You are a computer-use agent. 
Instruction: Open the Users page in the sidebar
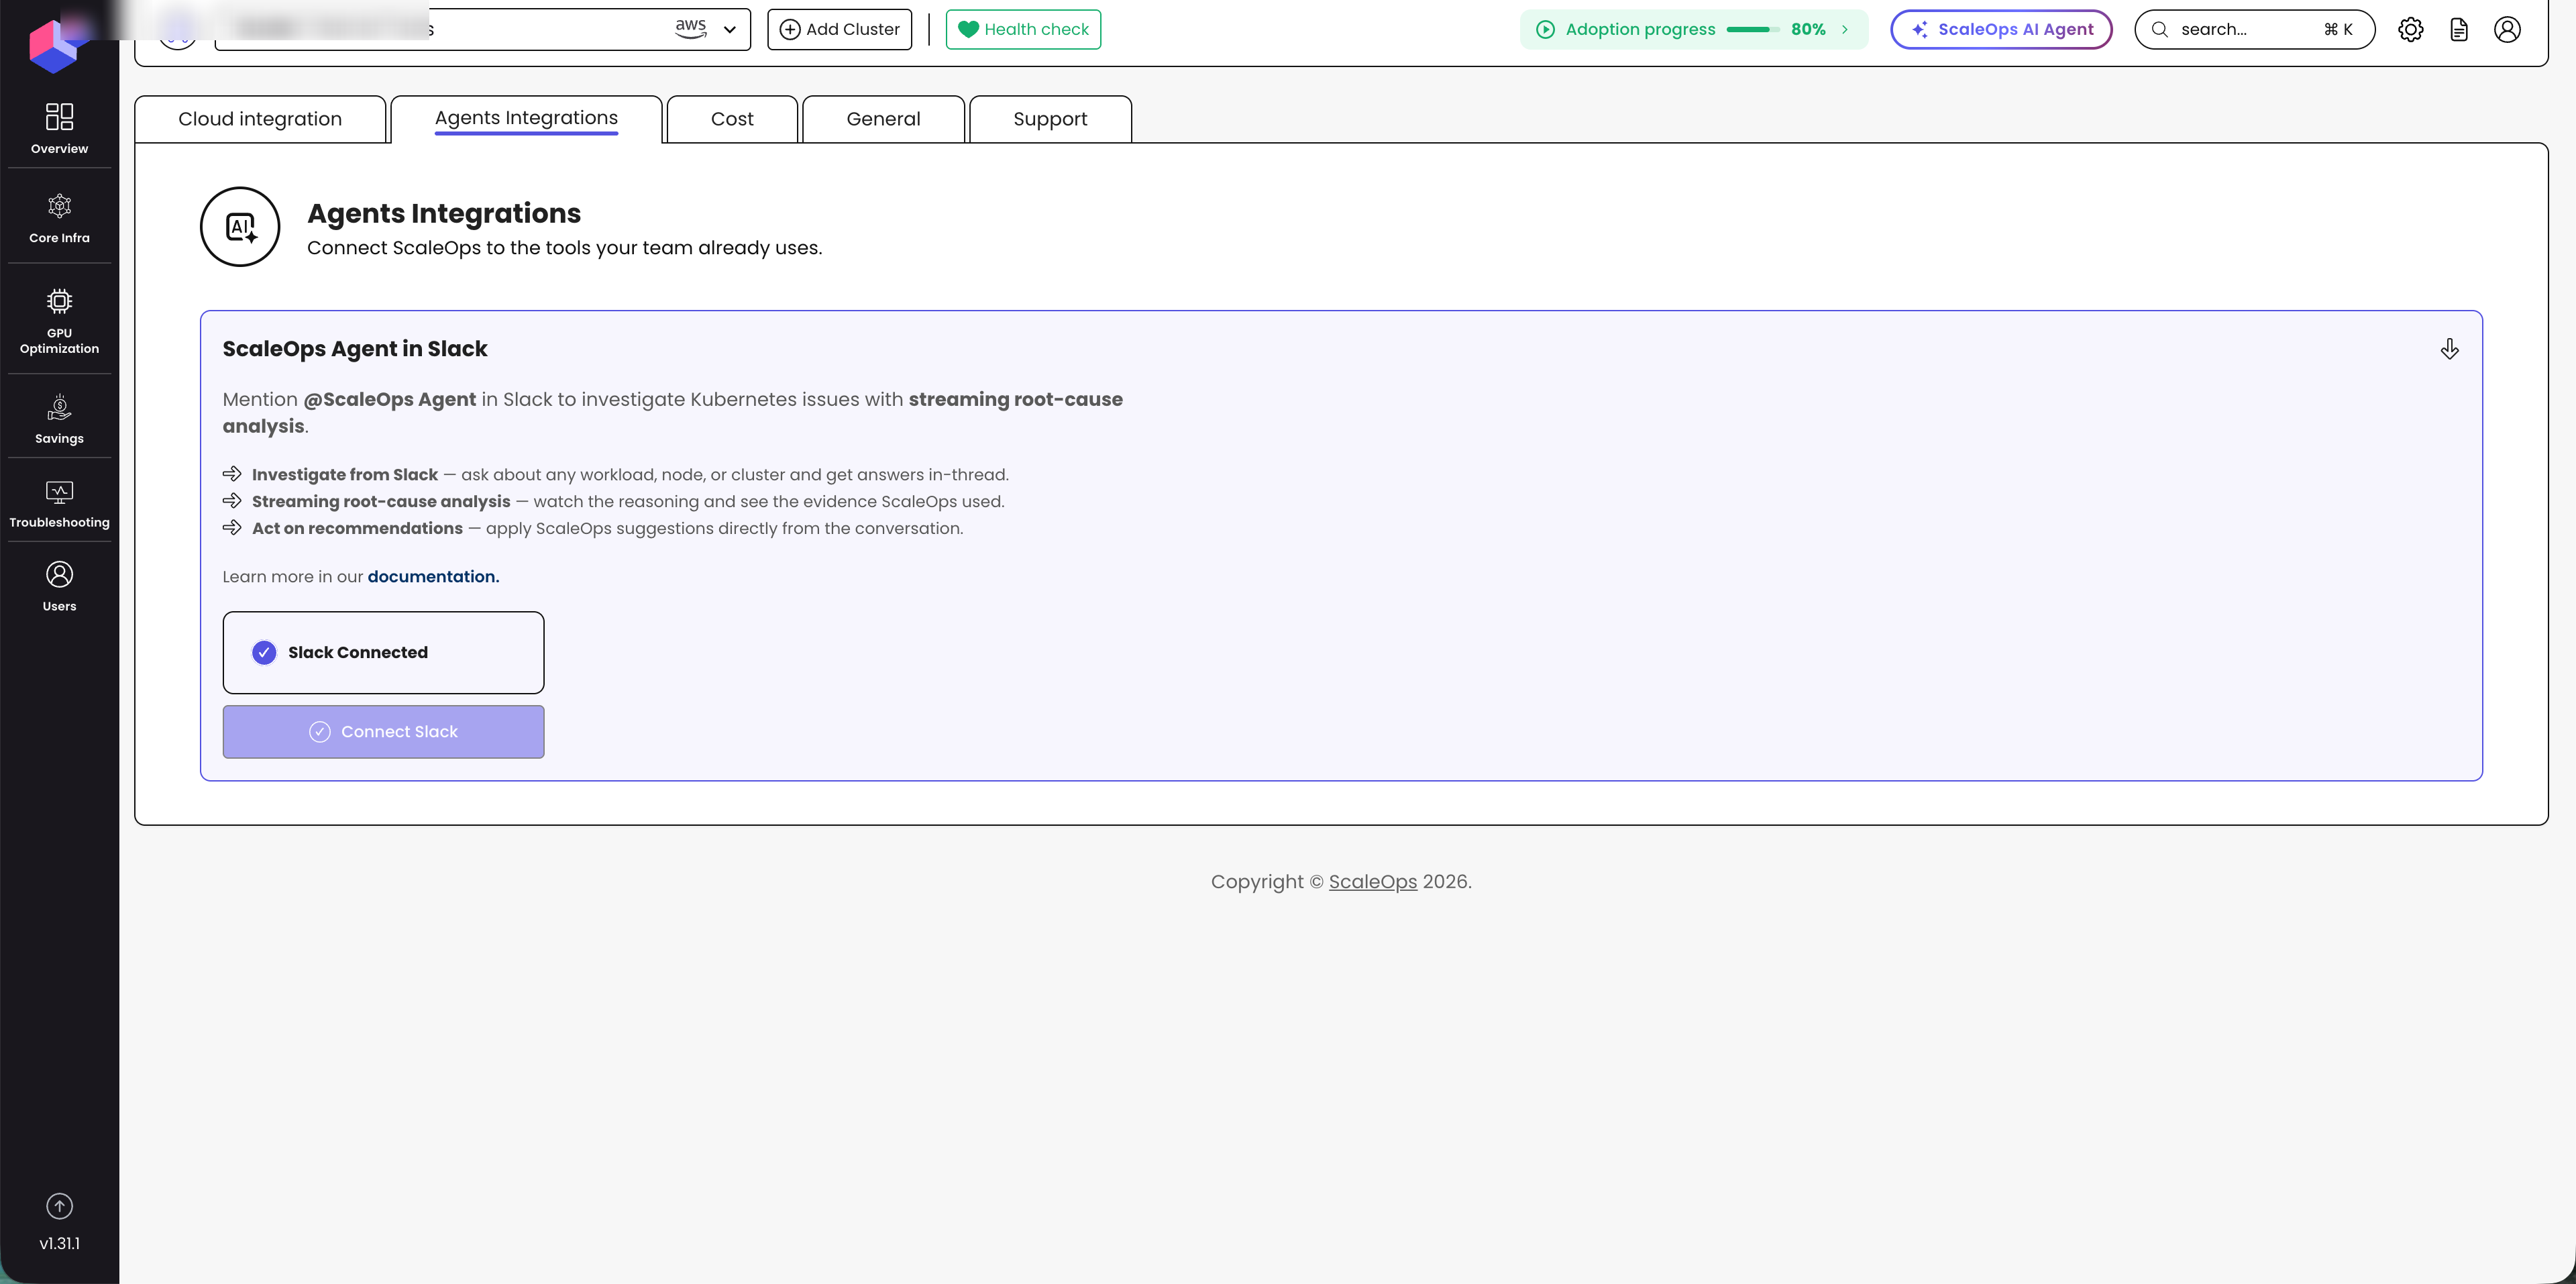pos(59,587)
